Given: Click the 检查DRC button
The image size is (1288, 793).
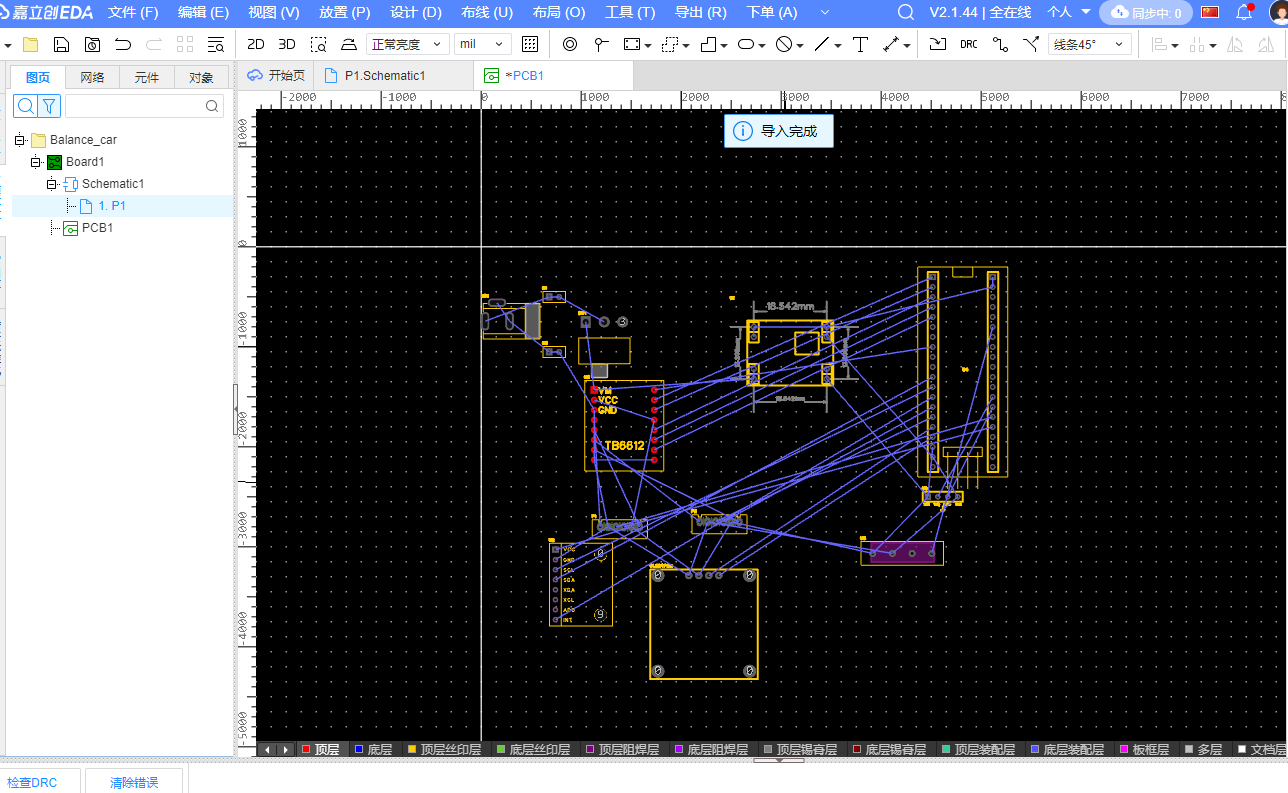Looking at the screenshot, I should (x=32, y=782).
